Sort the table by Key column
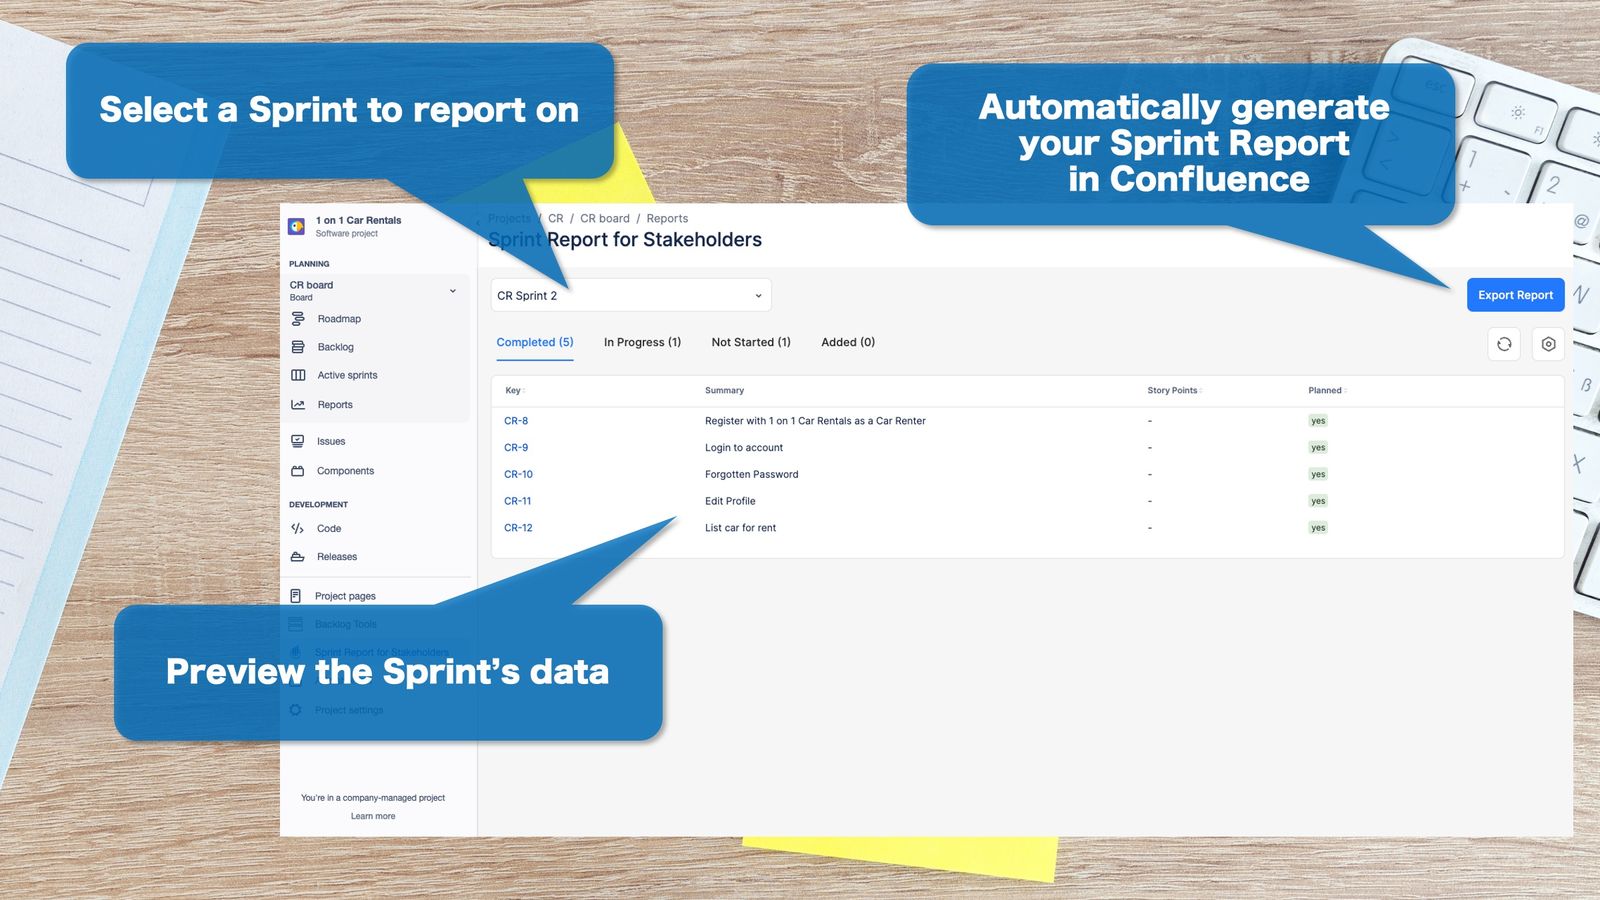This screenshot has height=900, width=1600. tap(515, 391)
